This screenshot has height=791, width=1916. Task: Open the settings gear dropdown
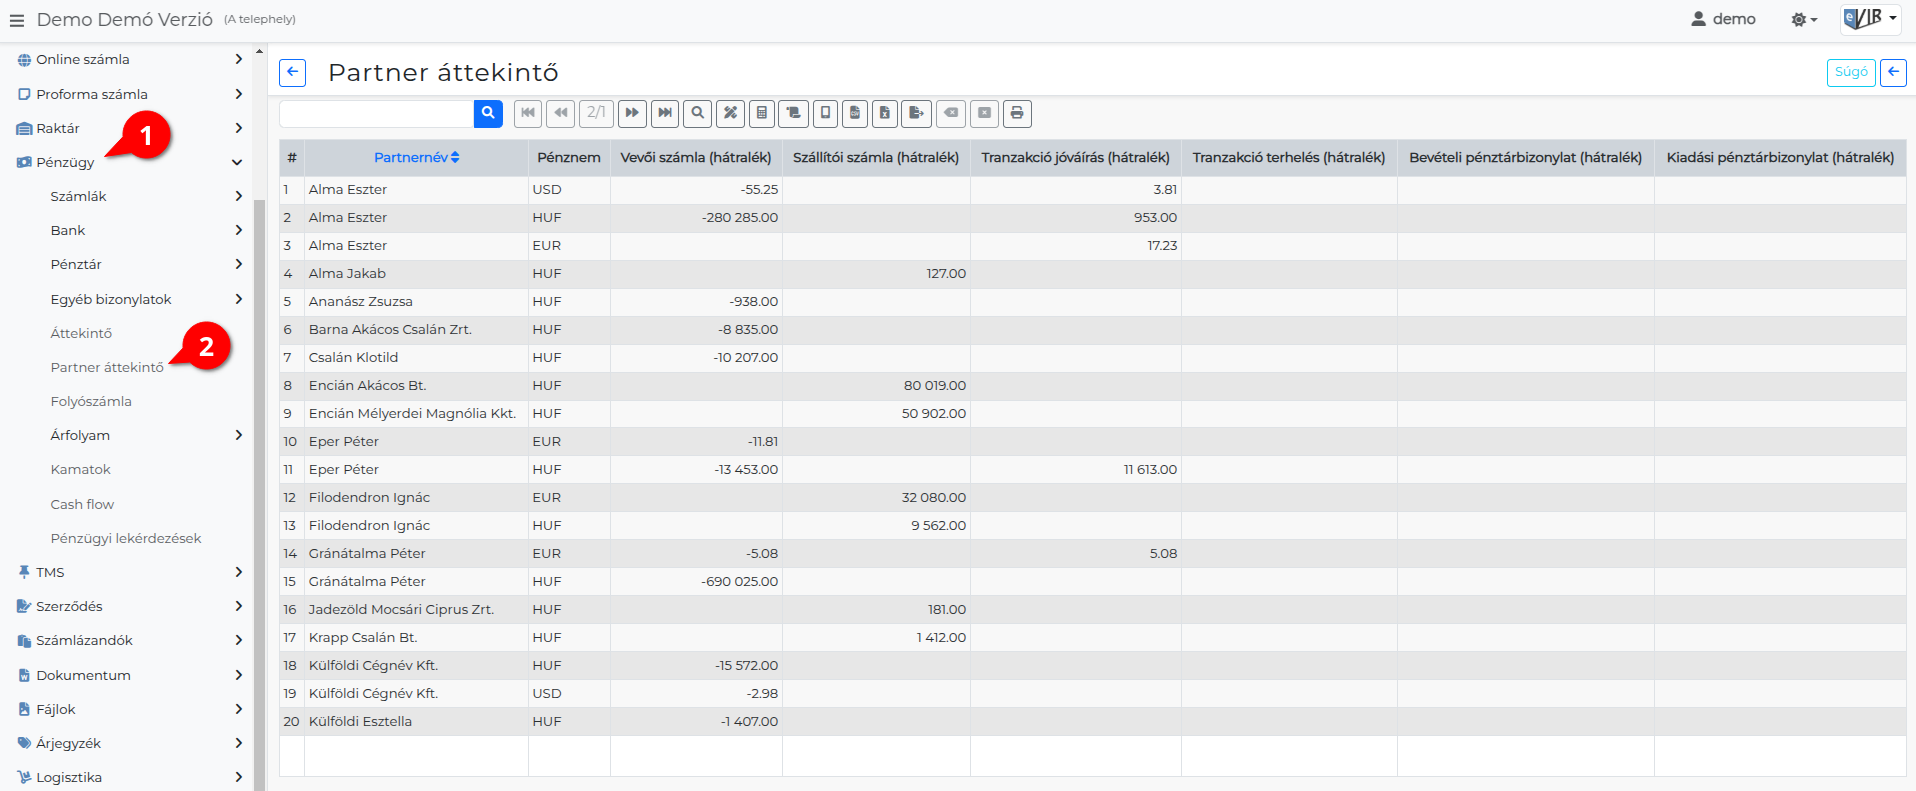1803,20
